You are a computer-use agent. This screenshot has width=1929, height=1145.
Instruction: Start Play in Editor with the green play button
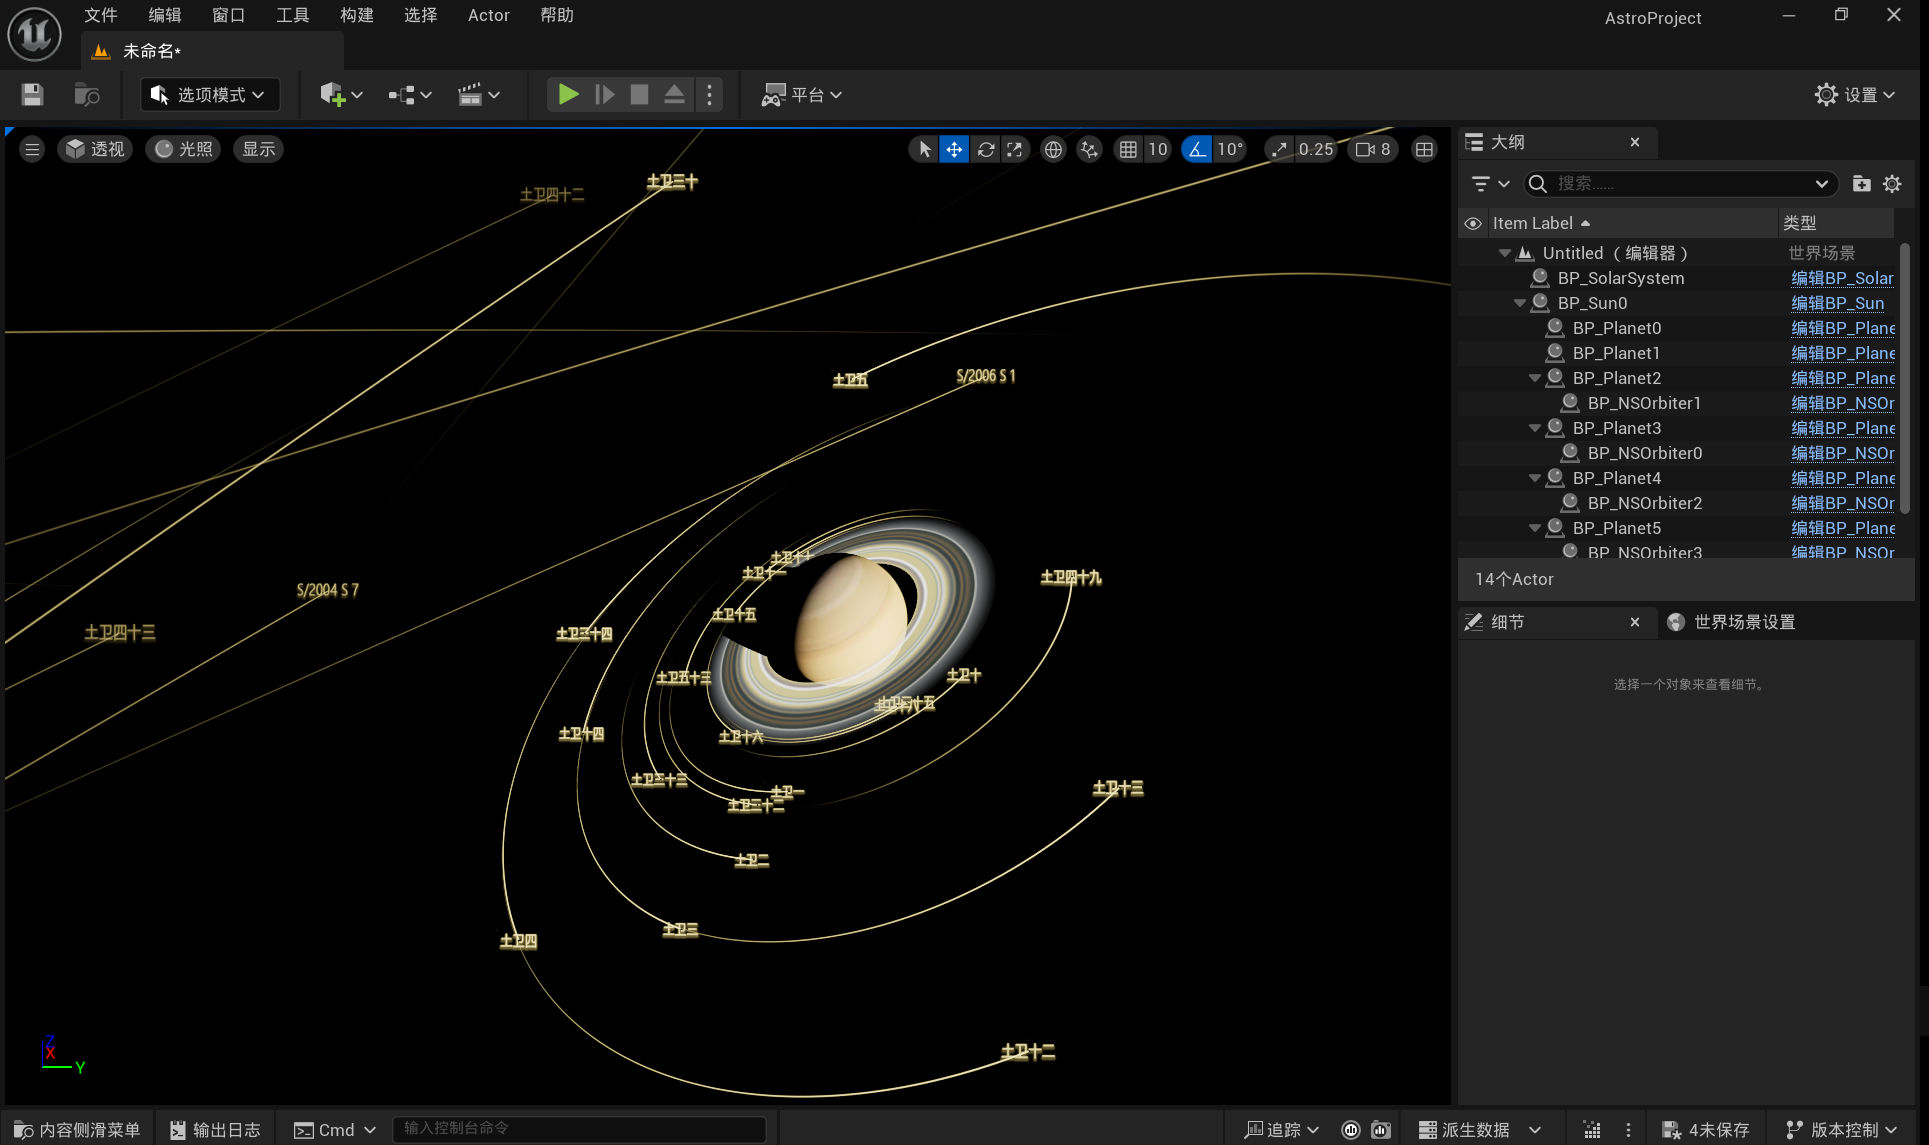568,95
